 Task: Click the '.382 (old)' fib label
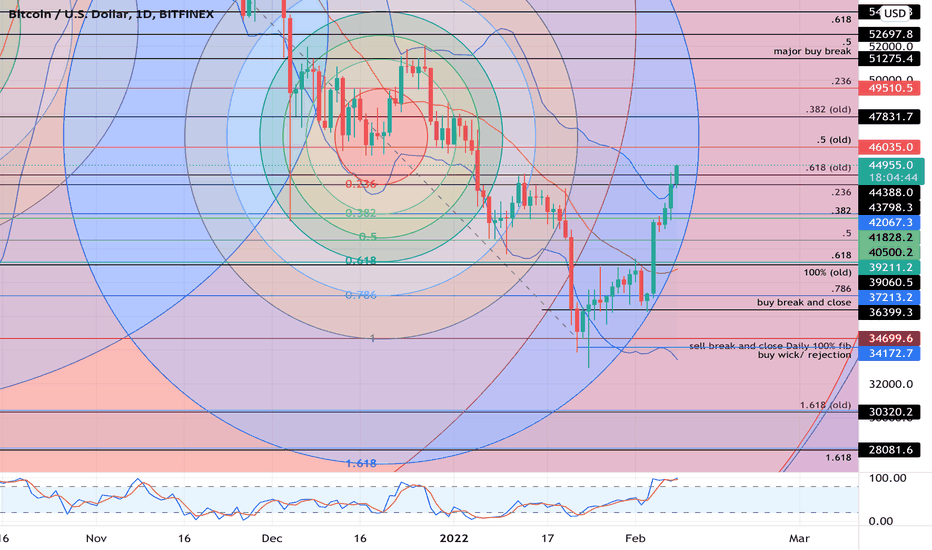pos(828,109)
